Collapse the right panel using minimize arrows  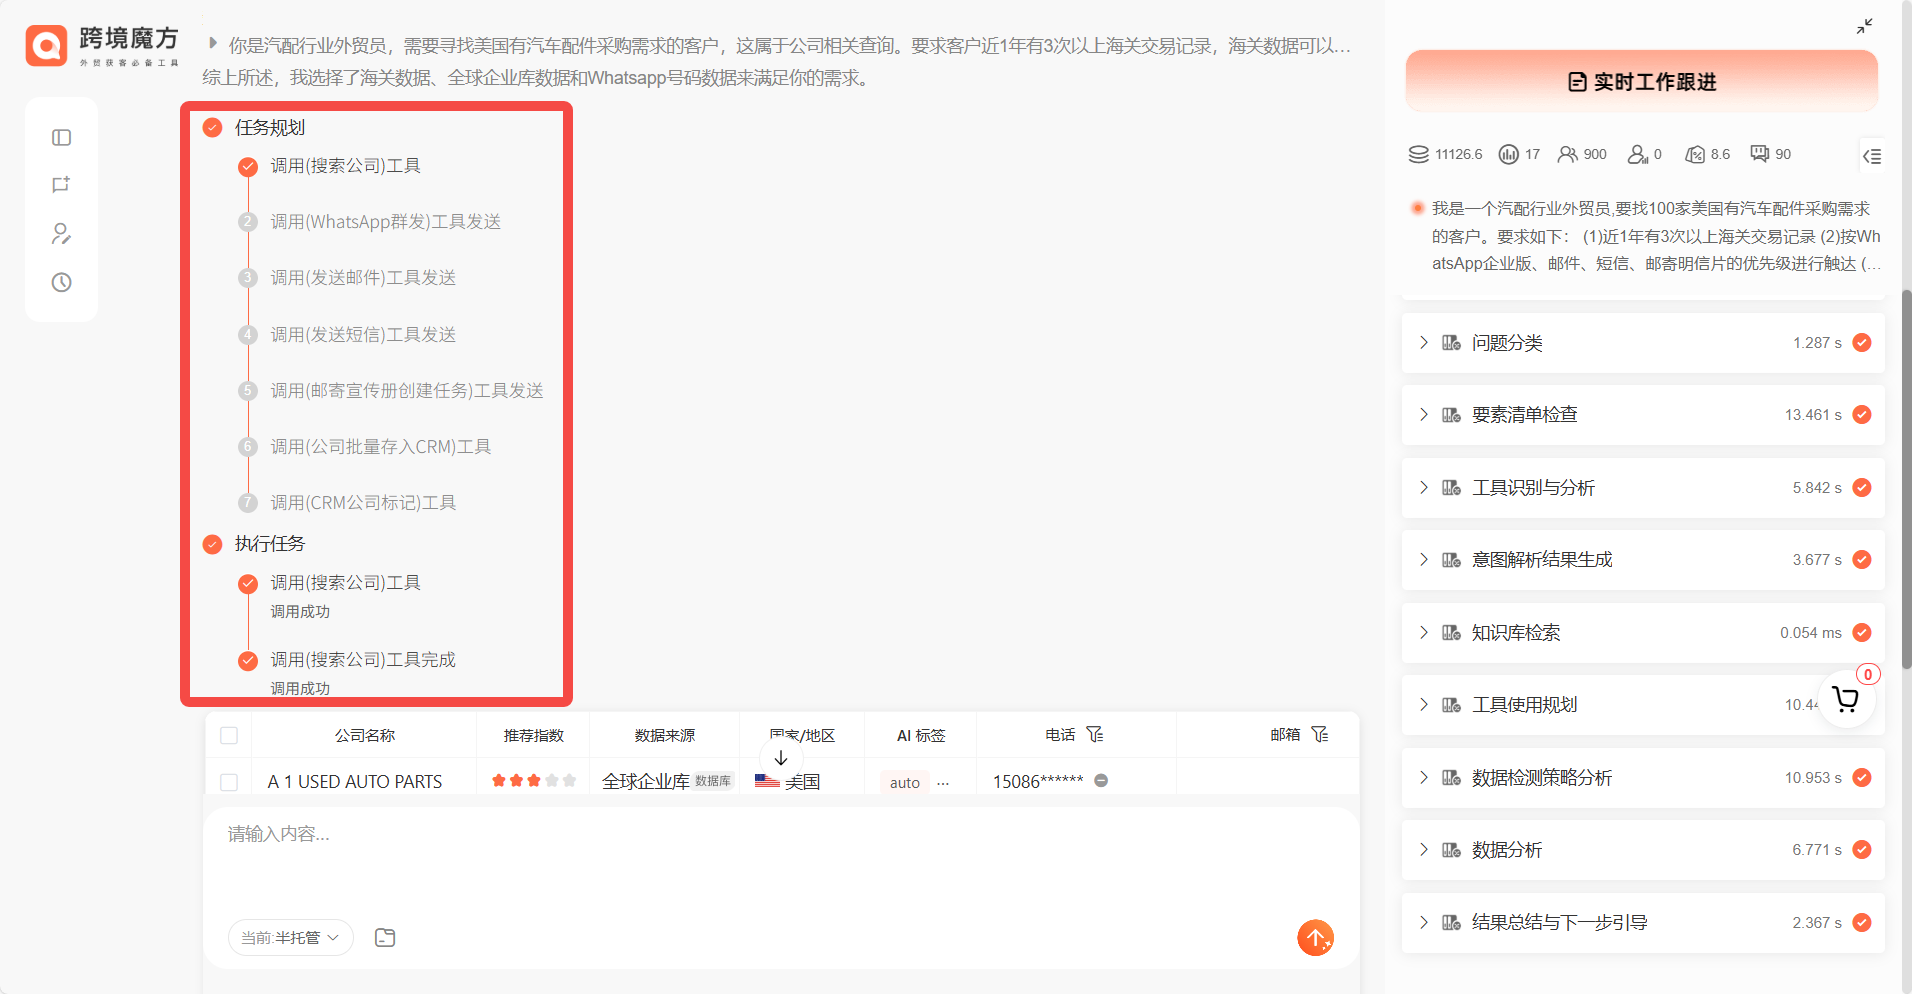pos(1864,26)
